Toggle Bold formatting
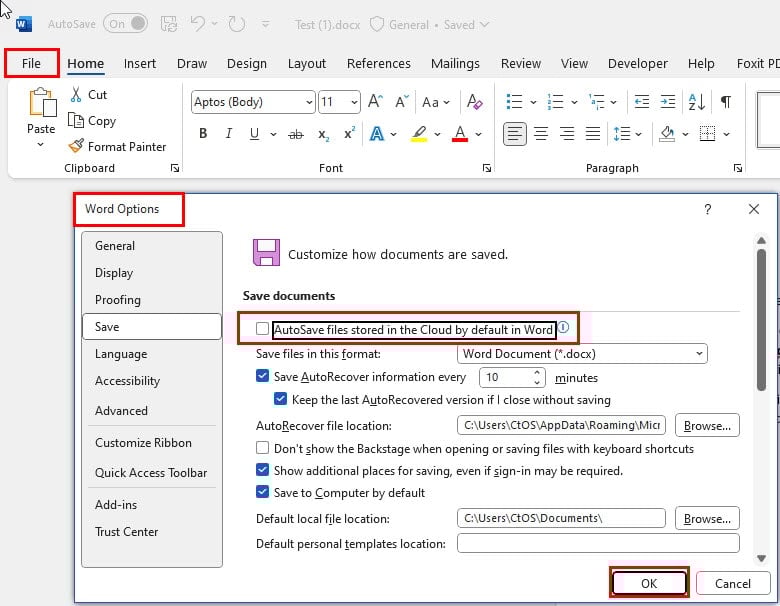The height and width of the screenshot is (606, 780). (203, 133)
